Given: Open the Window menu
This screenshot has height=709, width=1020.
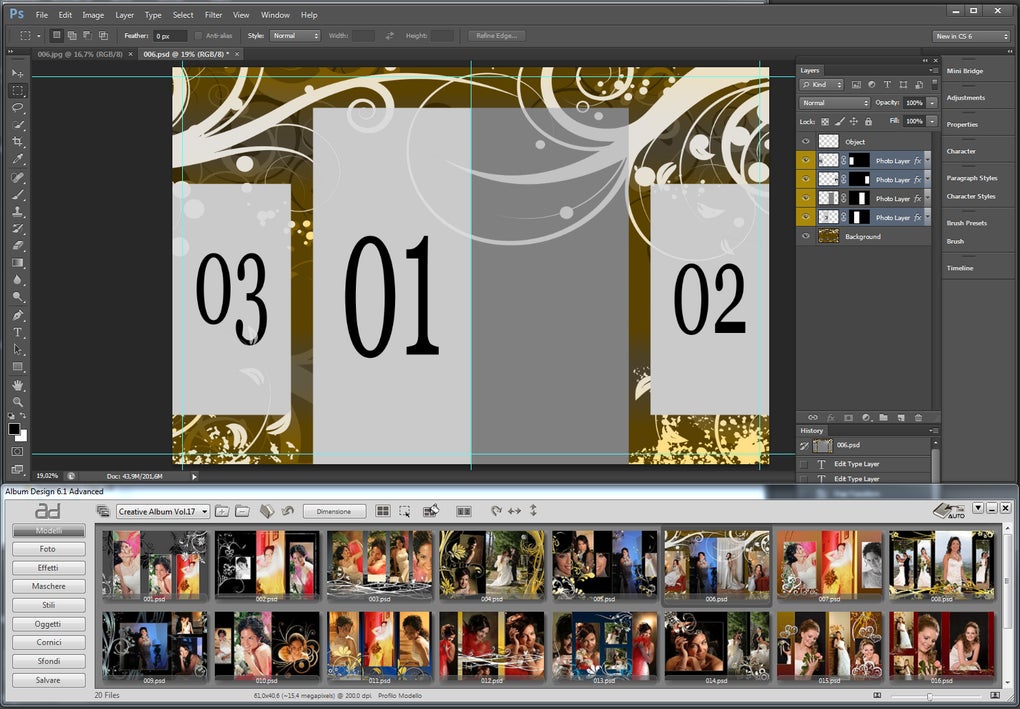Looking at the screenshot, I should point(275,15).
